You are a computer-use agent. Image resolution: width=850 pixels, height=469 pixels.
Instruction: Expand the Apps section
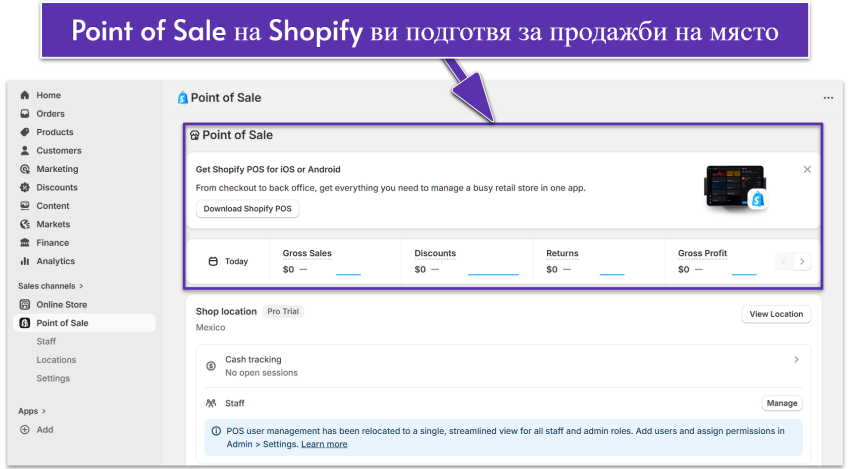tap(32, 412)
